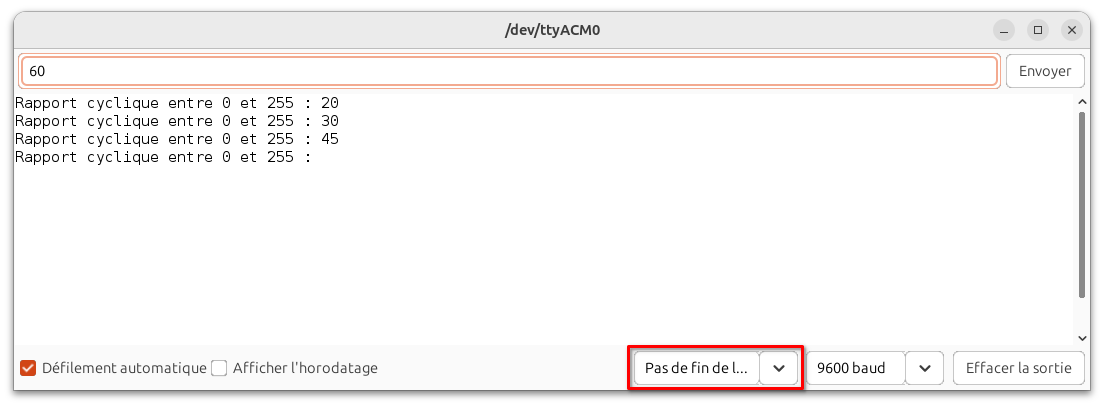Click the /dev/ttyACM0 title bar
The height and width of the screenshot is (407, 1104).
(552, 30)
